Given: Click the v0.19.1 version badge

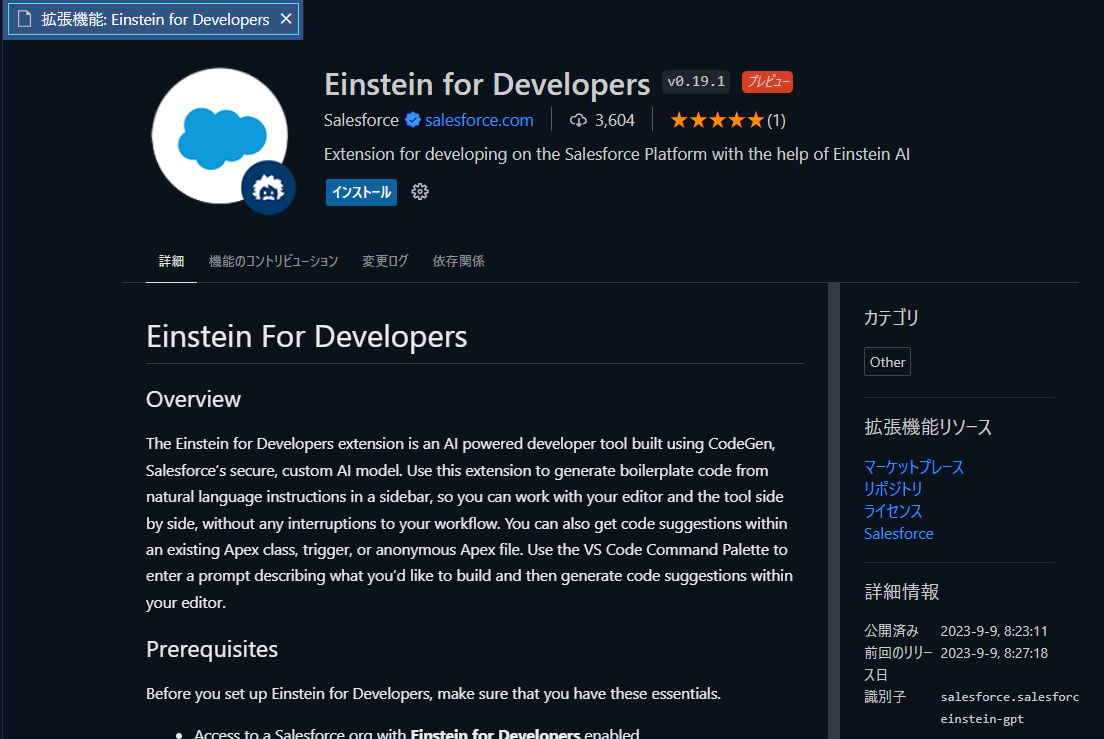Looking at the screenshot, I should pyautogui.click(x=696, y=82).
